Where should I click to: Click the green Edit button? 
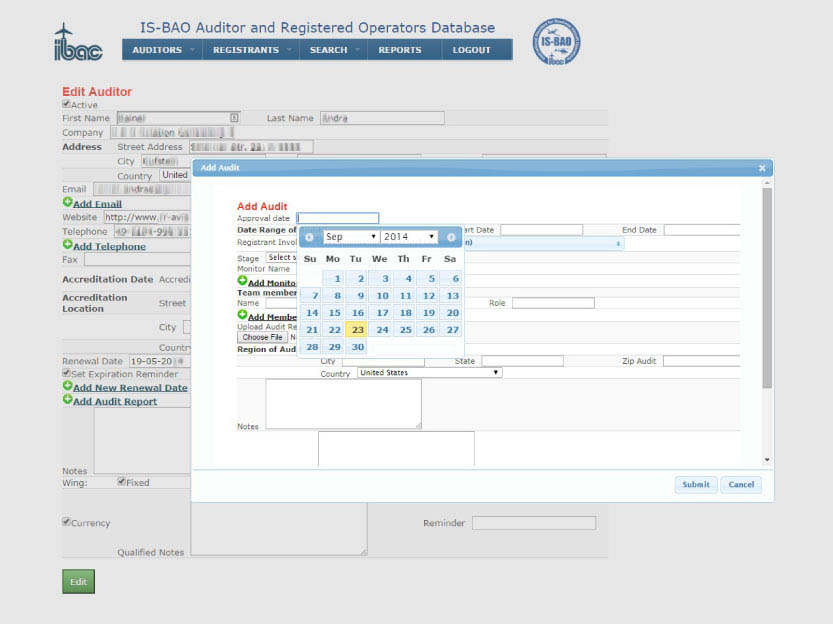[x=79, y=582]
